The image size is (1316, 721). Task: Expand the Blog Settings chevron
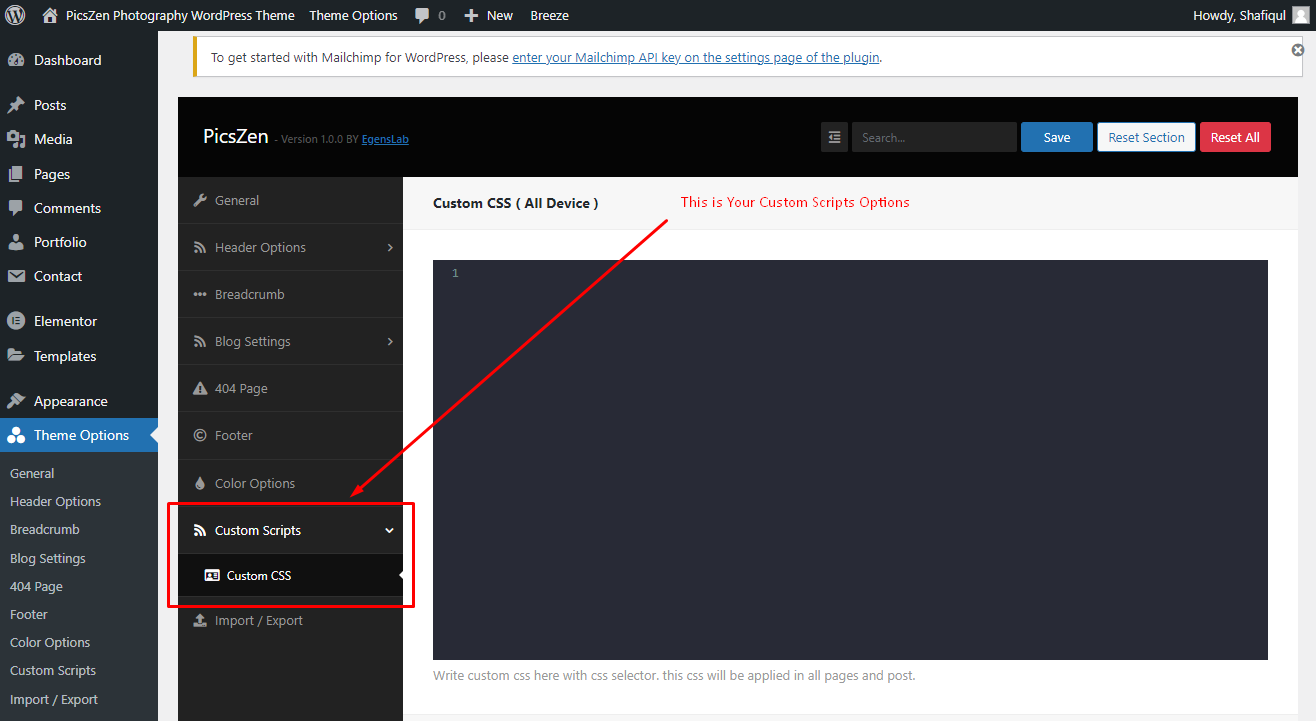(390, 341)
